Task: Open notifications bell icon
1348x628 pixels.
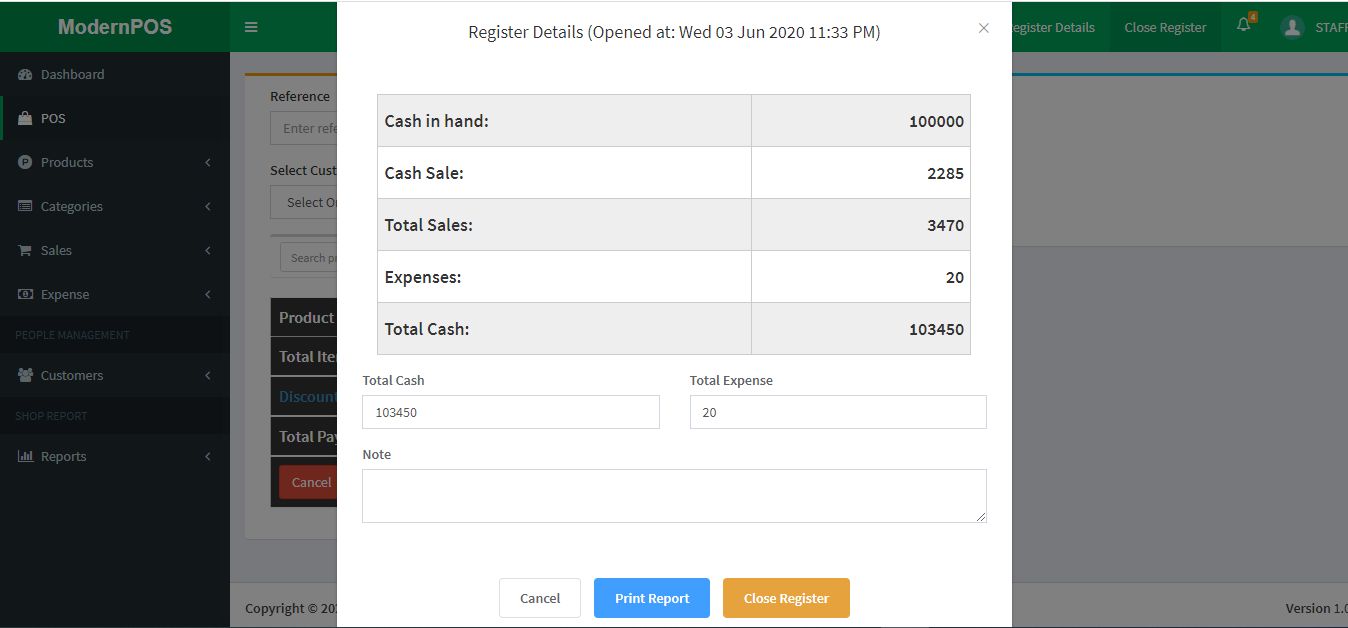Action: click(1244, 26)
